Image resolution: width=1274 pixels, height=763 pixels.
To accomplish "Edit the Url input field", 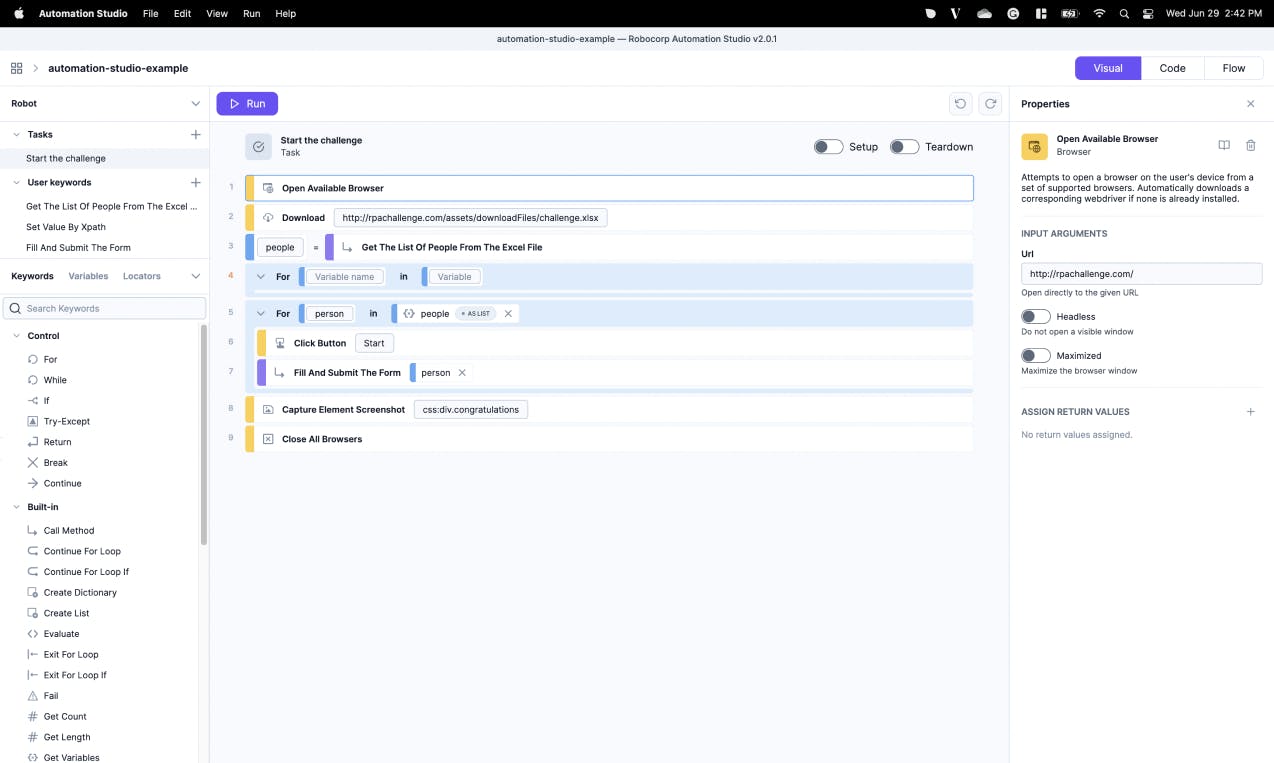I will point(1141,274).
